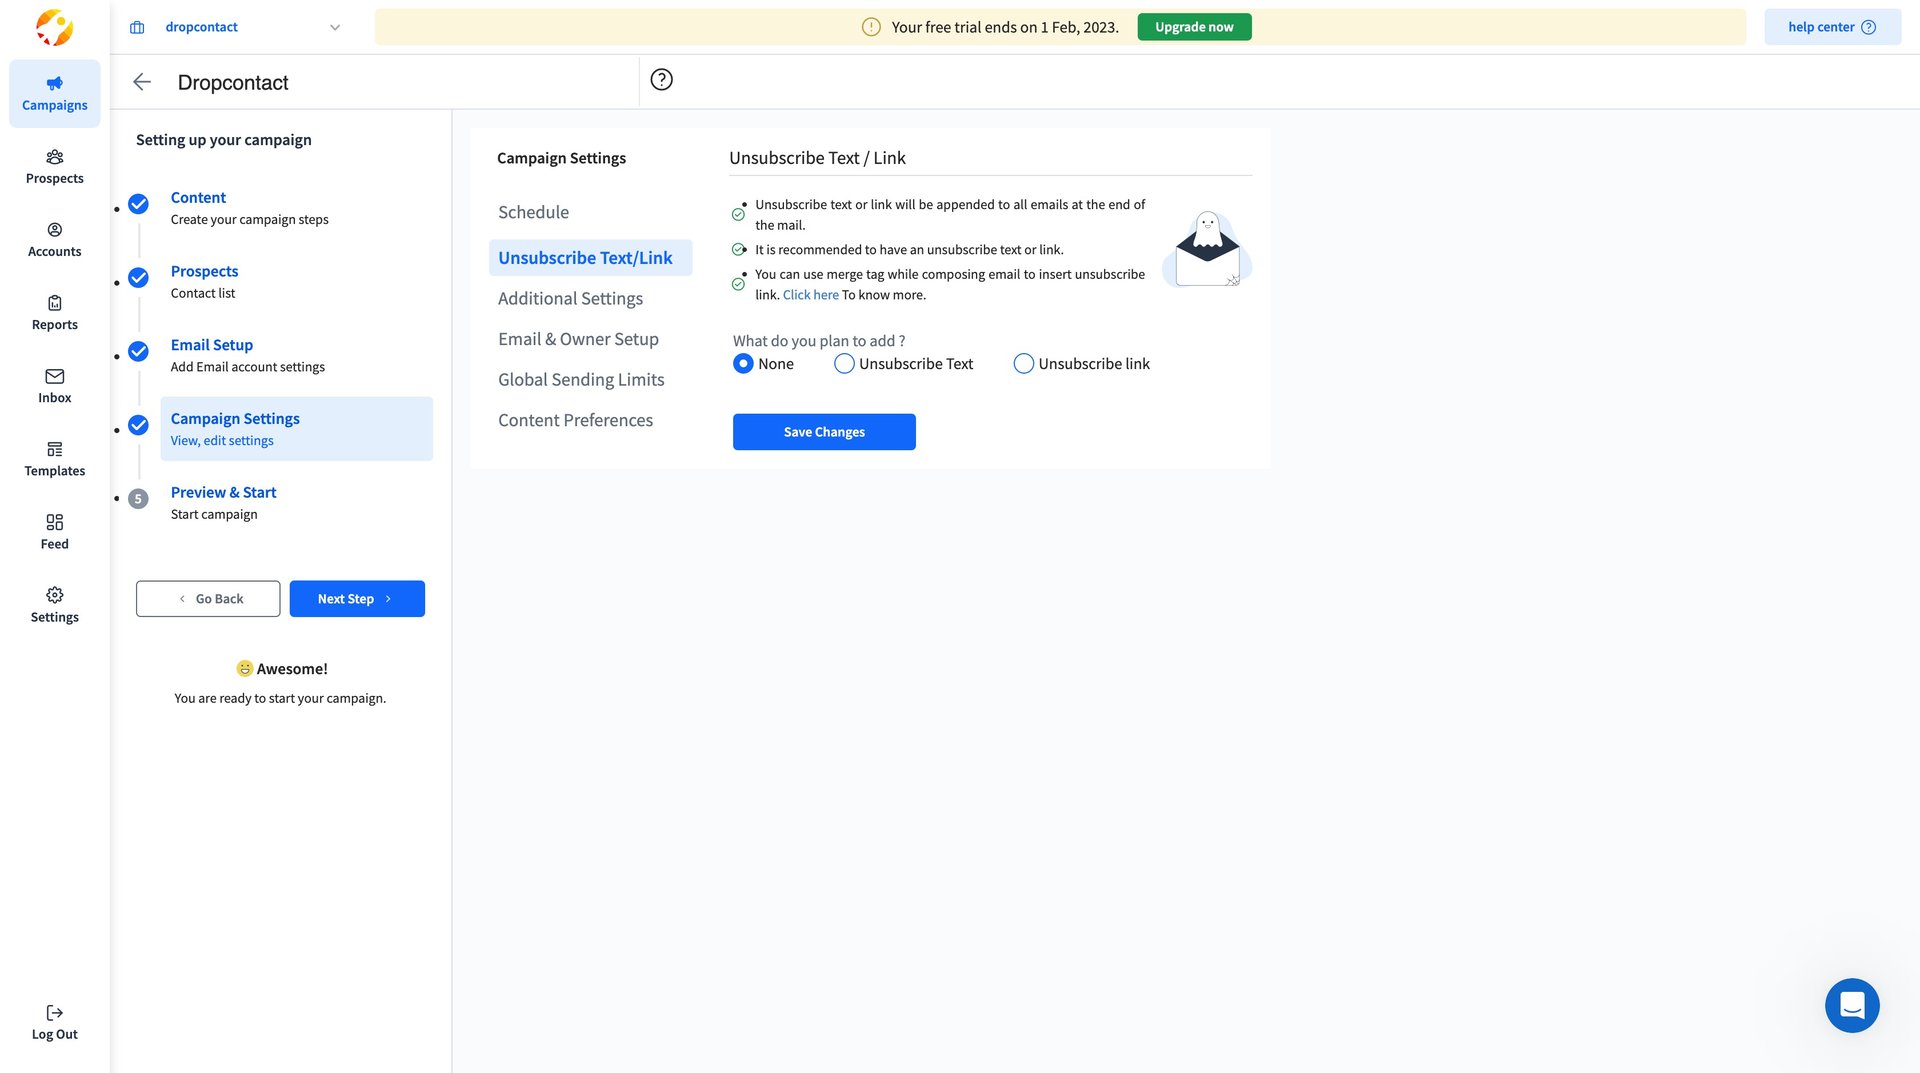The height and width of the screenshot is (1073, 1920).
Task: Open the help center button
Action: point(1832,27)
